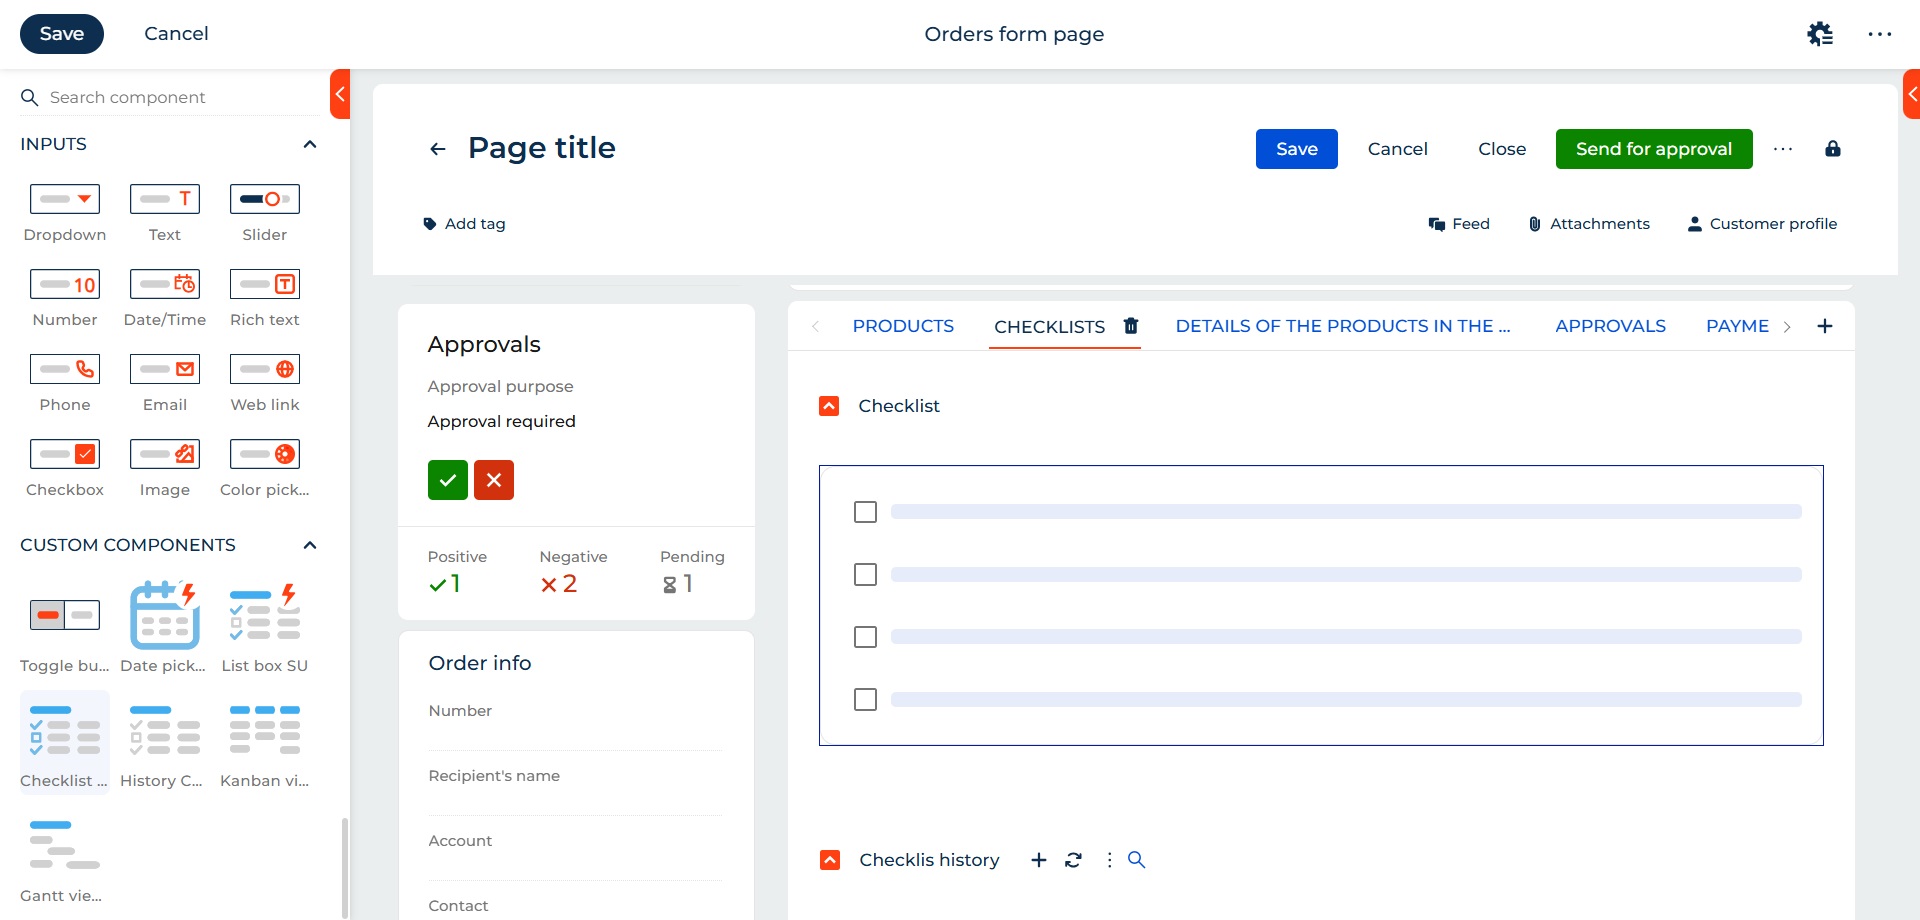Click the Send for approval button

tap(1653, 149)
